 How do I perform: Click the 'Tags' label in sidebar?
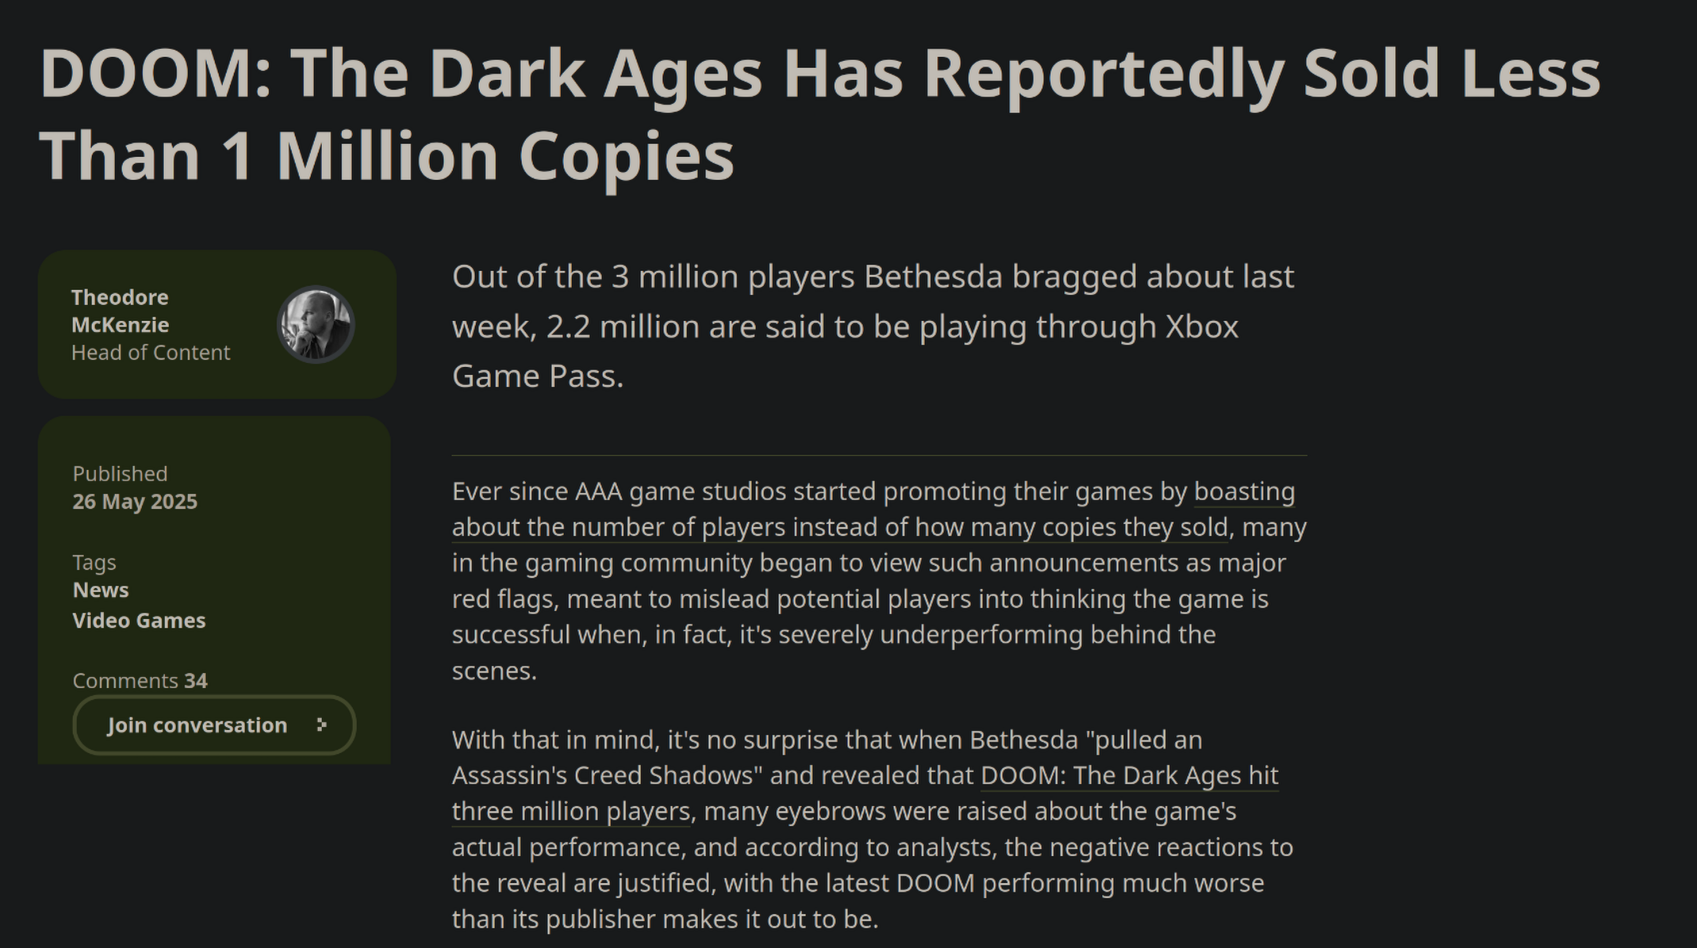point(94,562)
